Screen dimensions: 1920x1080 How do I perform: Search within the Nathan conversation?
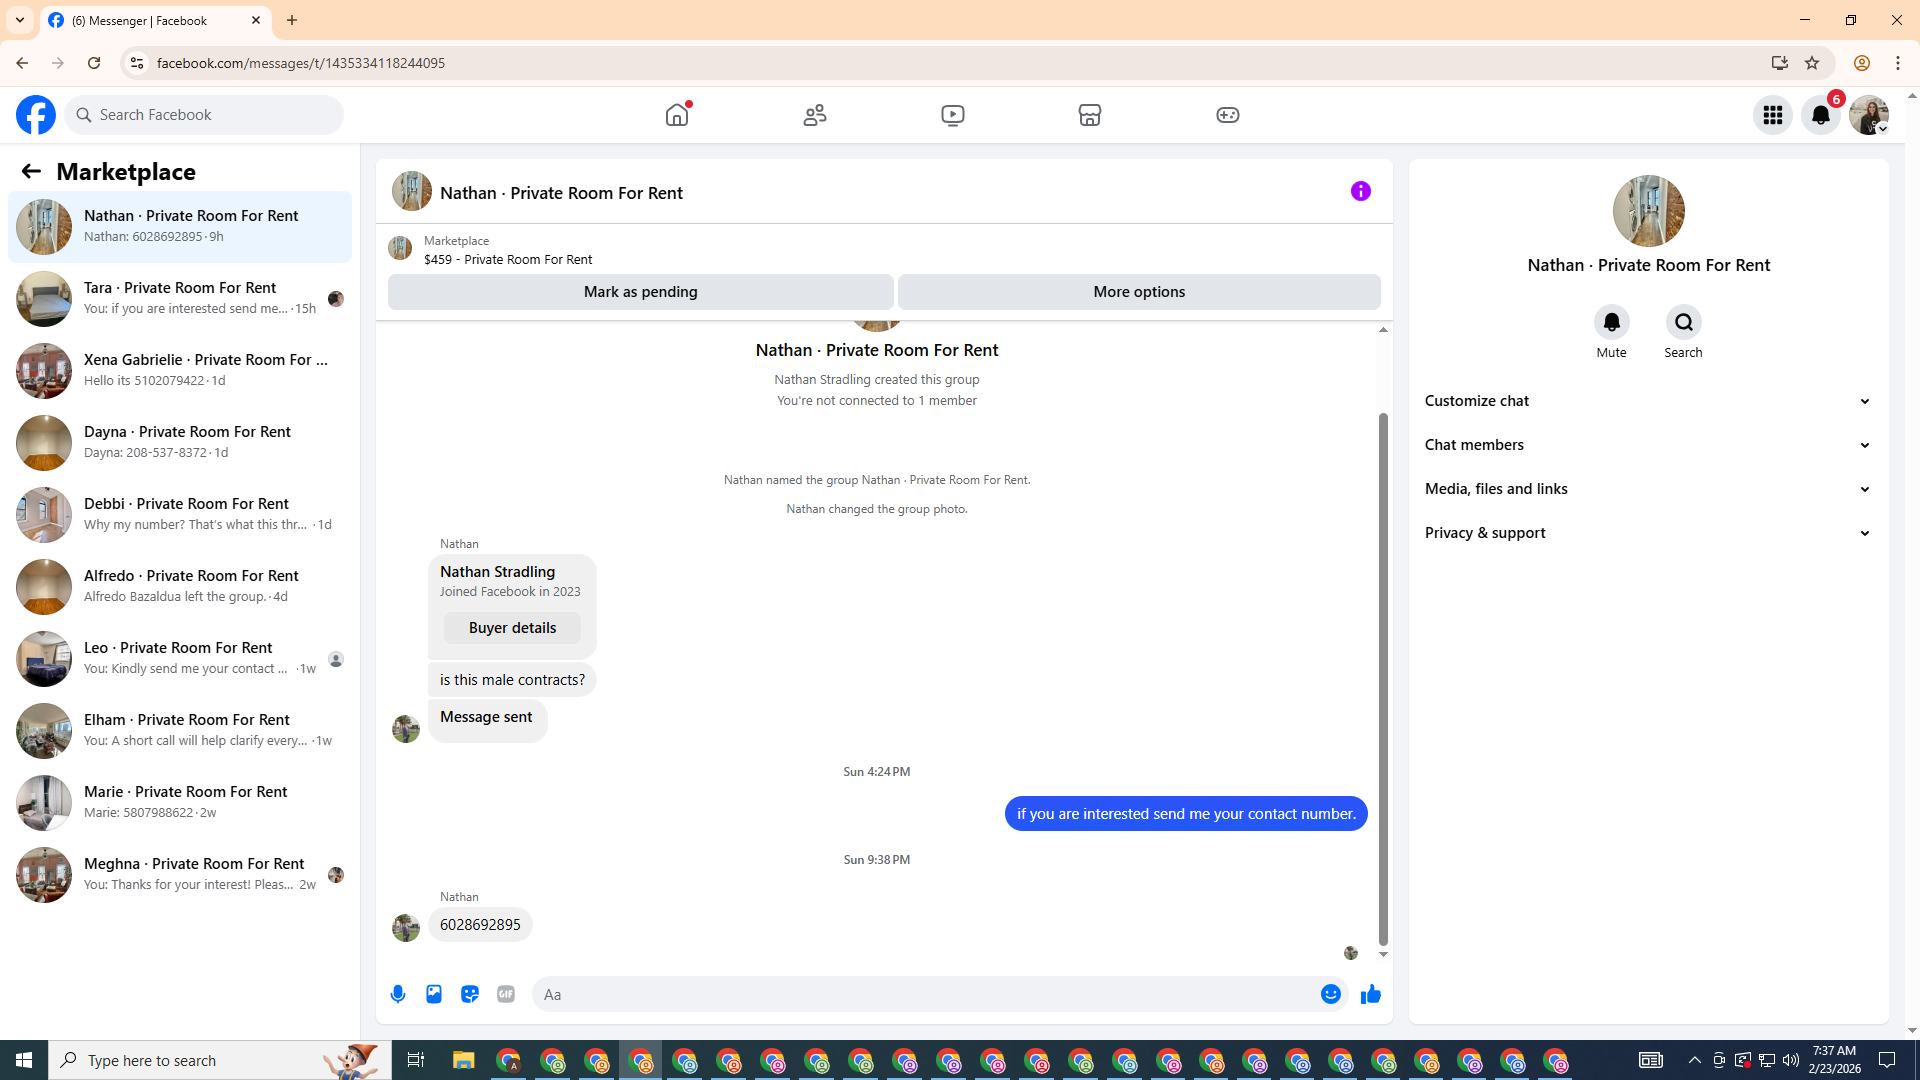pos(1684,322)
